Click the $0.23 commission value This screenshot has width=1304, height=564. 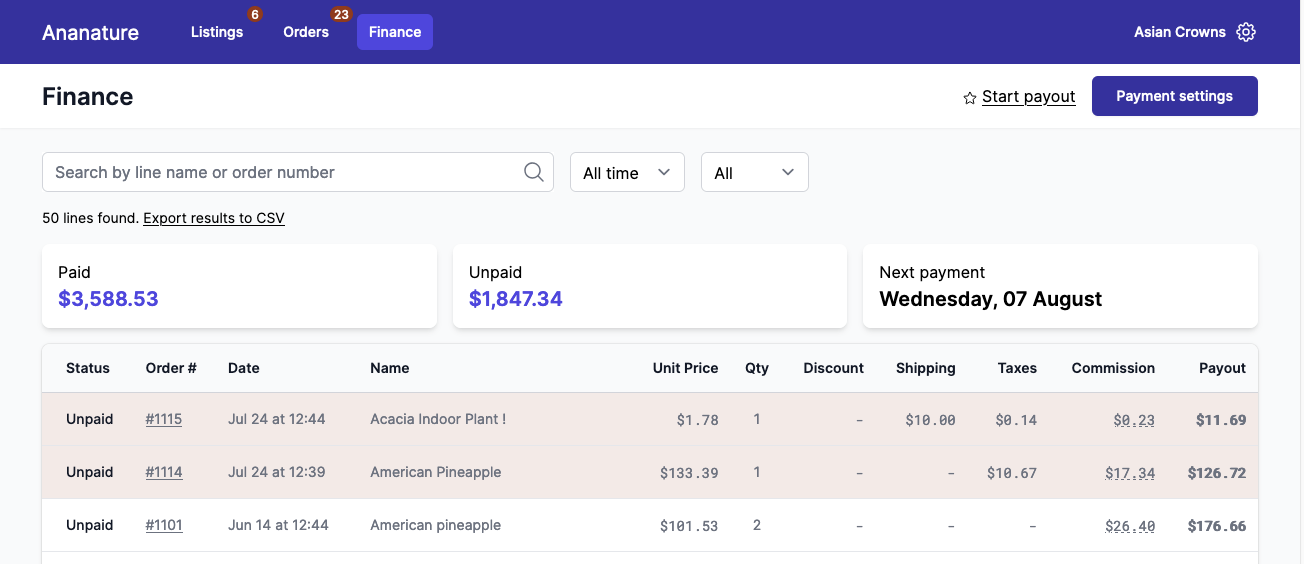[x=1134, y=420]
